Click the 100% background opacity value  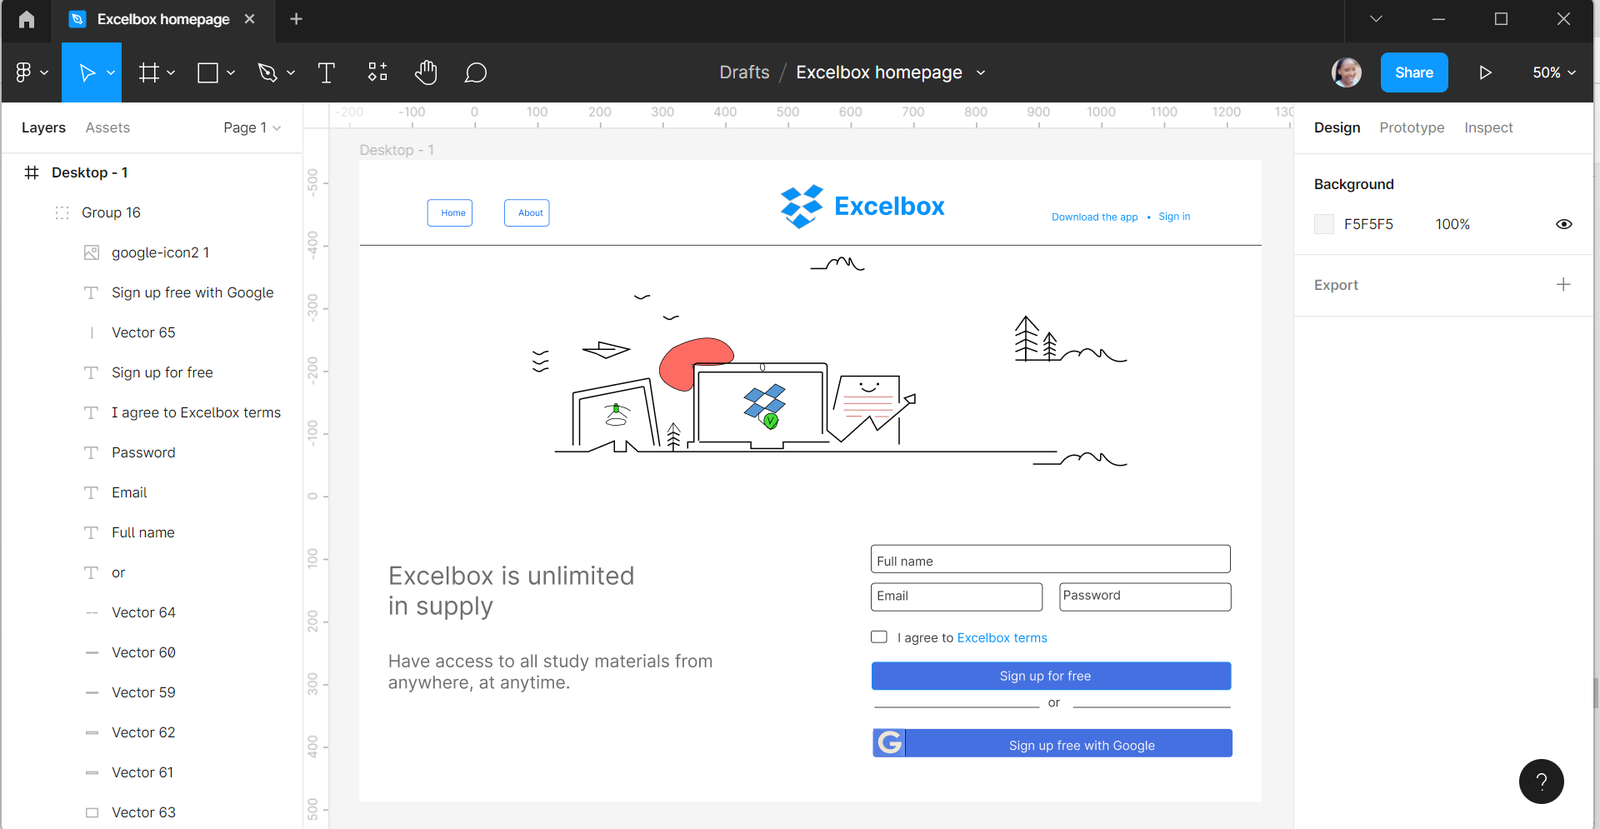pos(1452,224)
